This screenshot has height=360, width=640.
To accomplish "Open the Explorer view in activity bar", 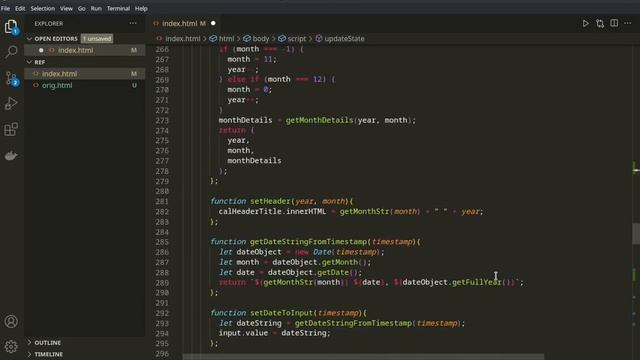I will pyautogui.click(x=11, y=27).
